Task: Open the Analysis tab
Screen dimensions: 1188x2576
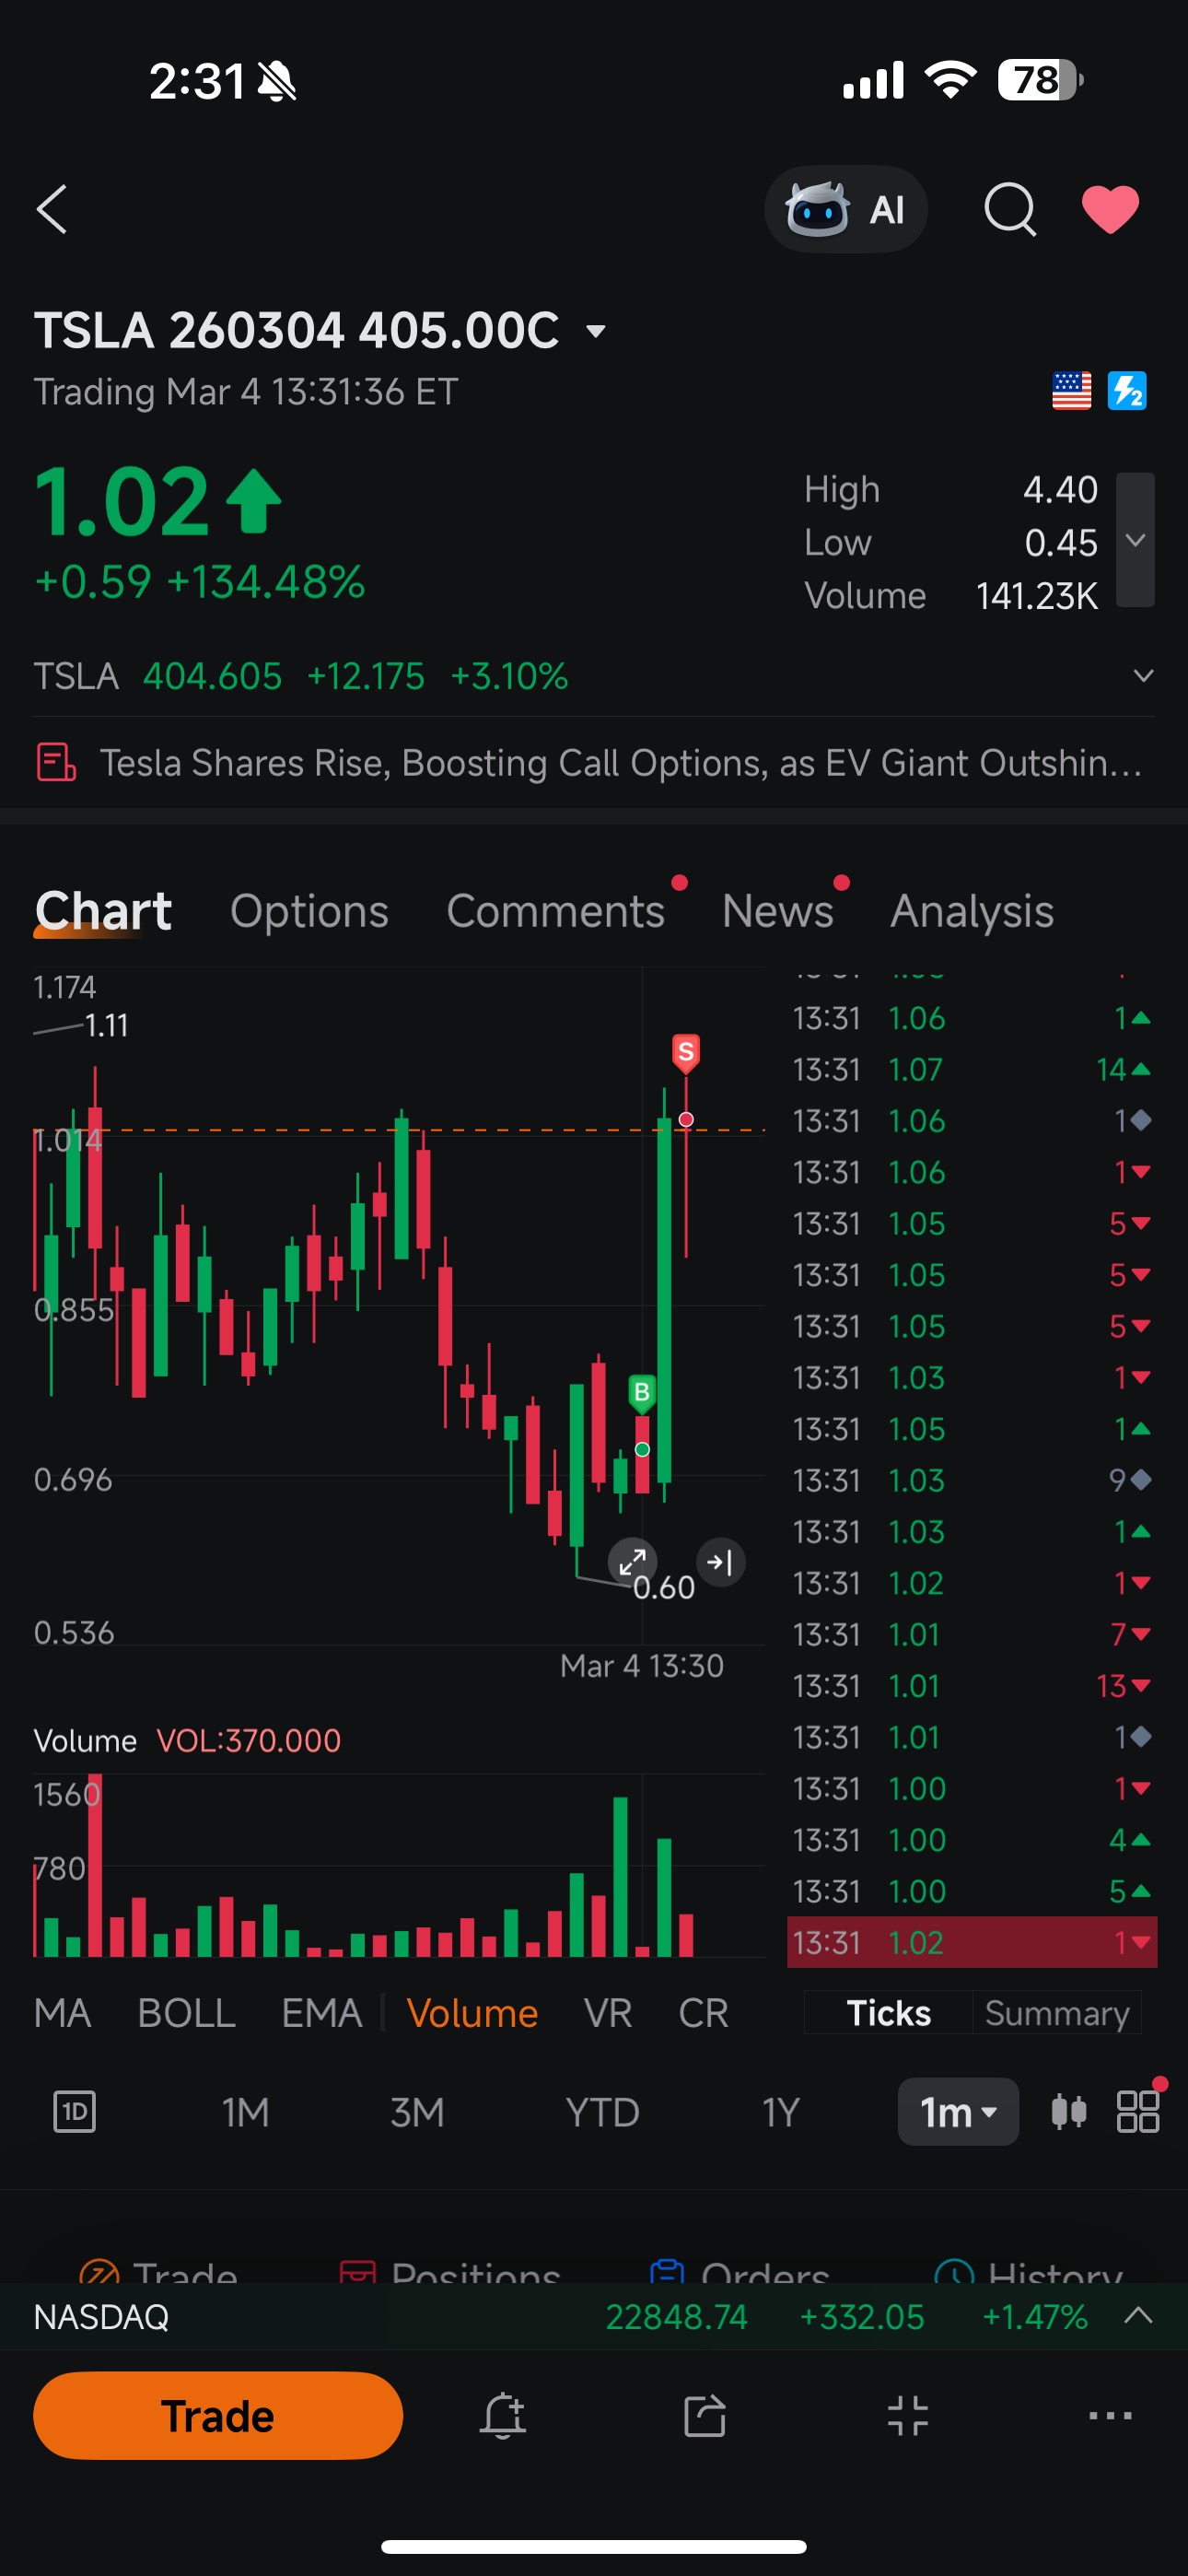Action: [x=972, y=911]
